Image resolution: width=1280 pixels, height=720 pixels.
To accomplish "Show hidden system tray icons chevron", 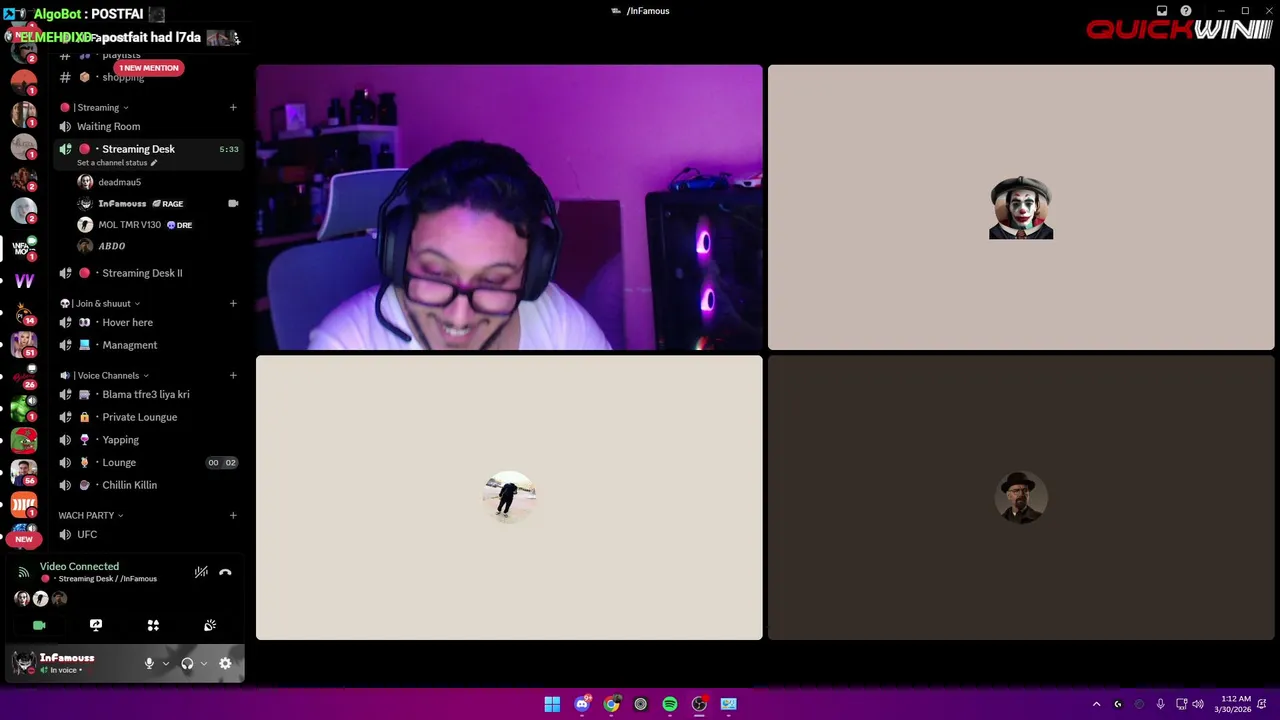I will coord(1096,704).
